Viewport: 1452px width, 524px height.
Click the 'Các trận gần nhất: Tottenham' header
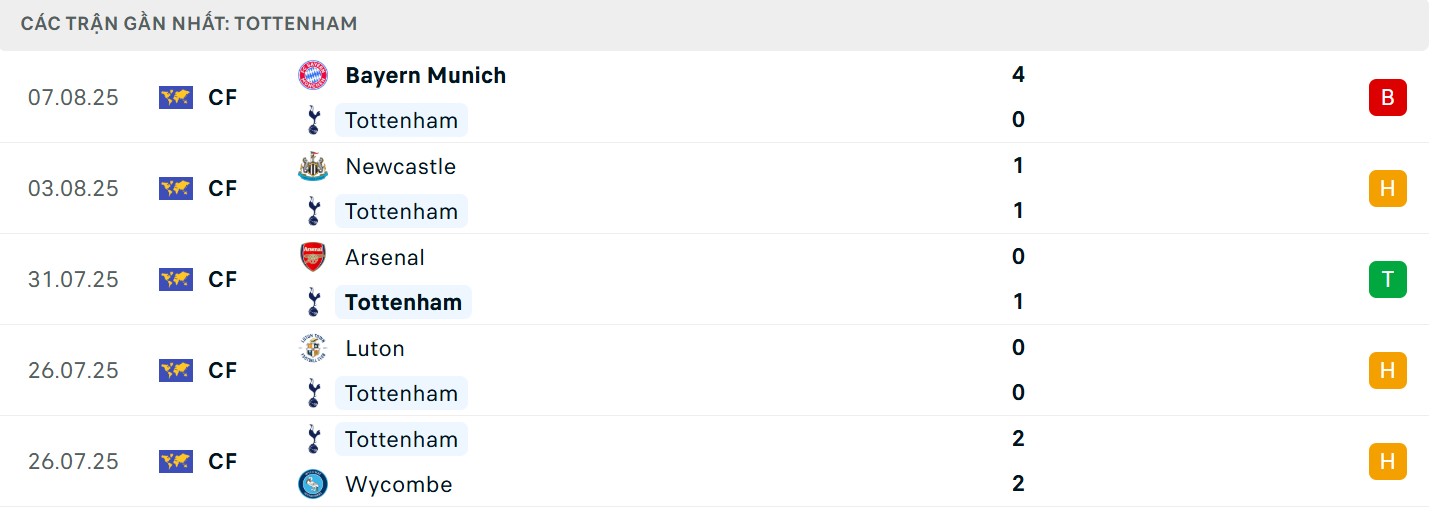(x=189, y=24)
